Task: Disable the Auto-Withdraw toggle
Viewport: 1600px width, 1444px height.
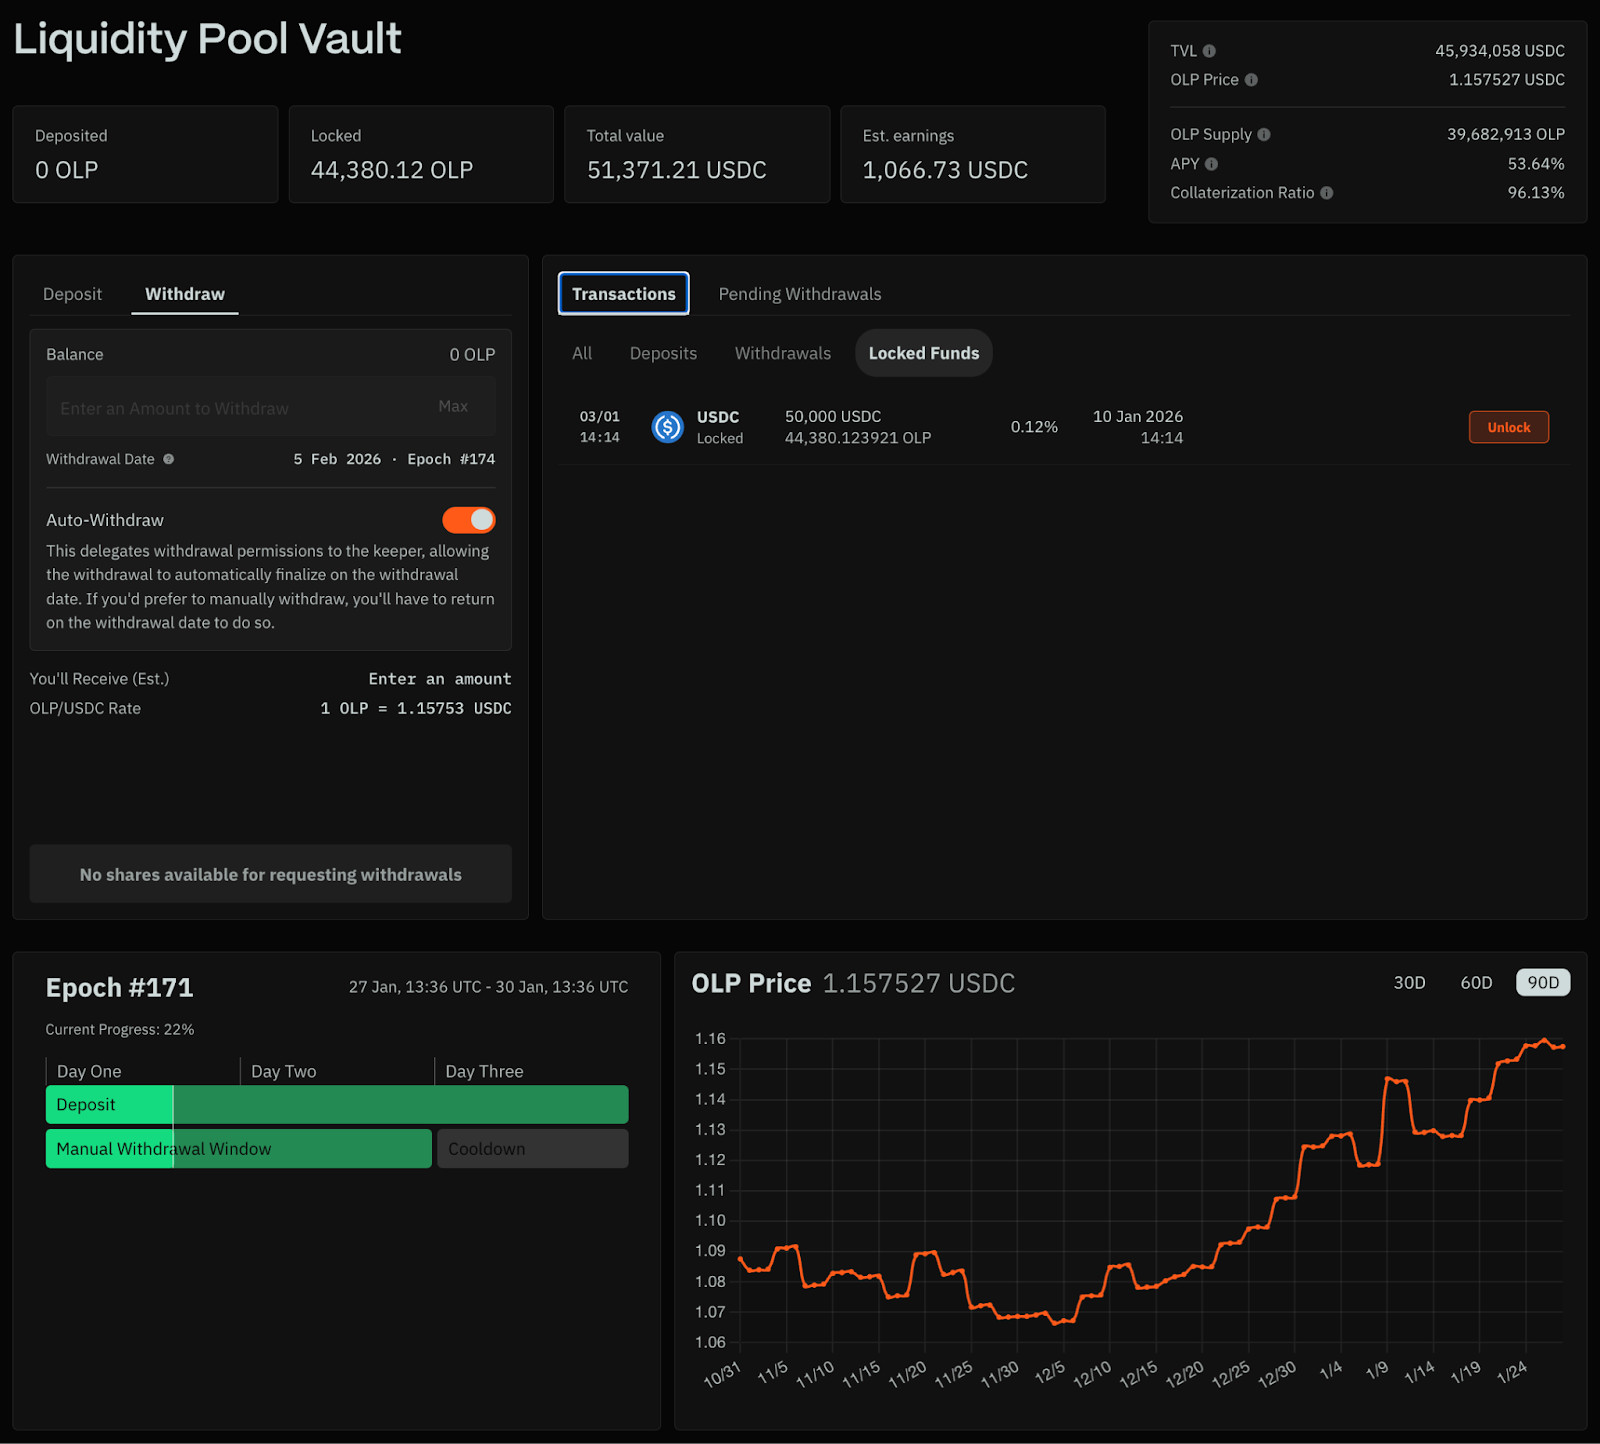Action: coord(469,520)
